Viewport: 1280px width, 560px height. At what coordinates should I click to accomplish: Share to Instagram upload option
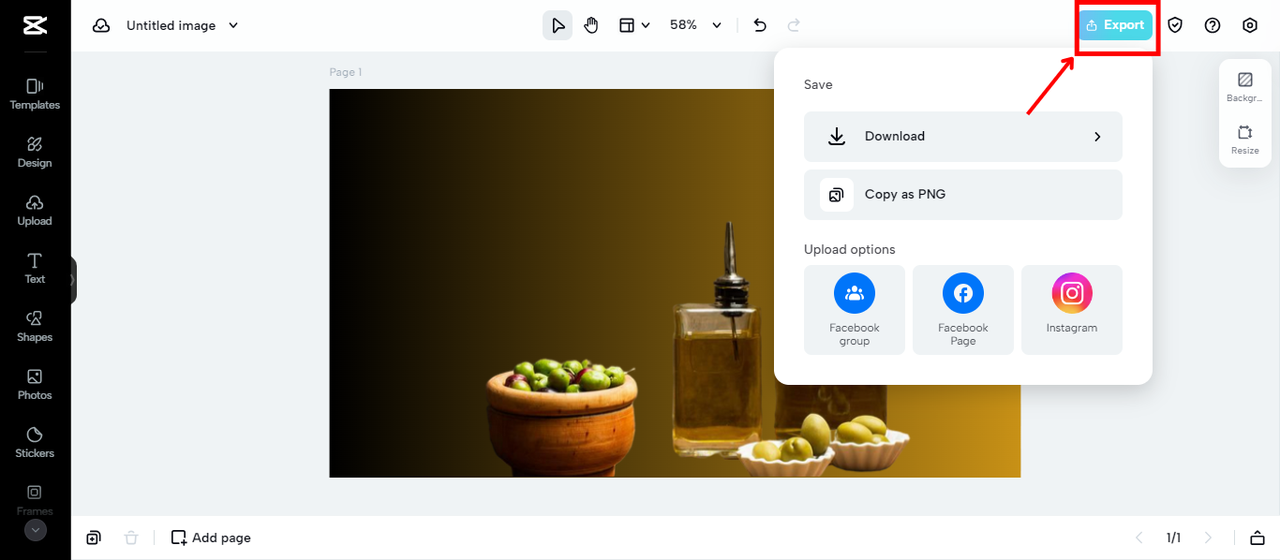[1071, 309]
